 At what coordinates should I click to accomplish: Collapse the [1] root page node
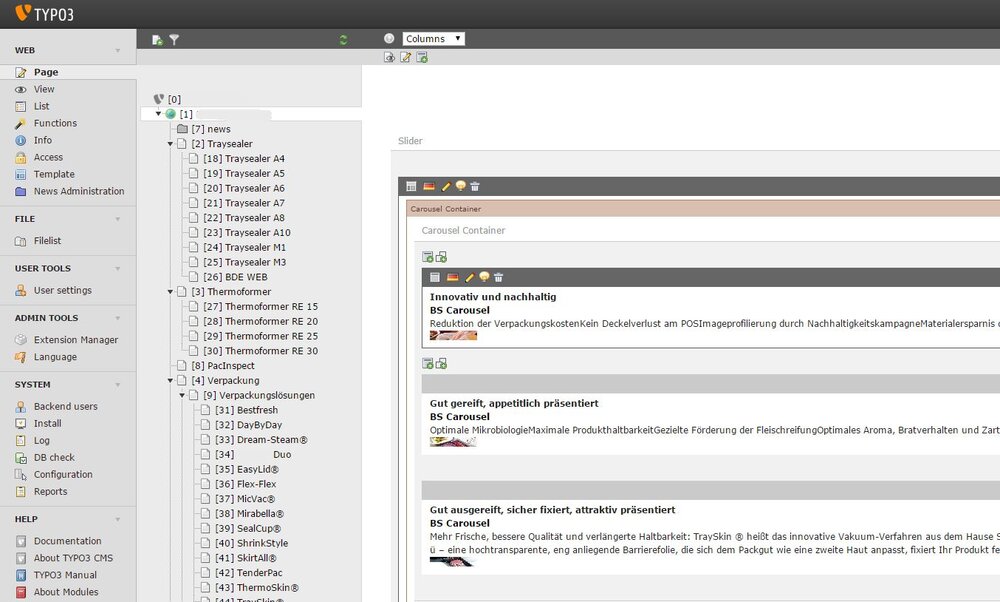click(158, 114)
